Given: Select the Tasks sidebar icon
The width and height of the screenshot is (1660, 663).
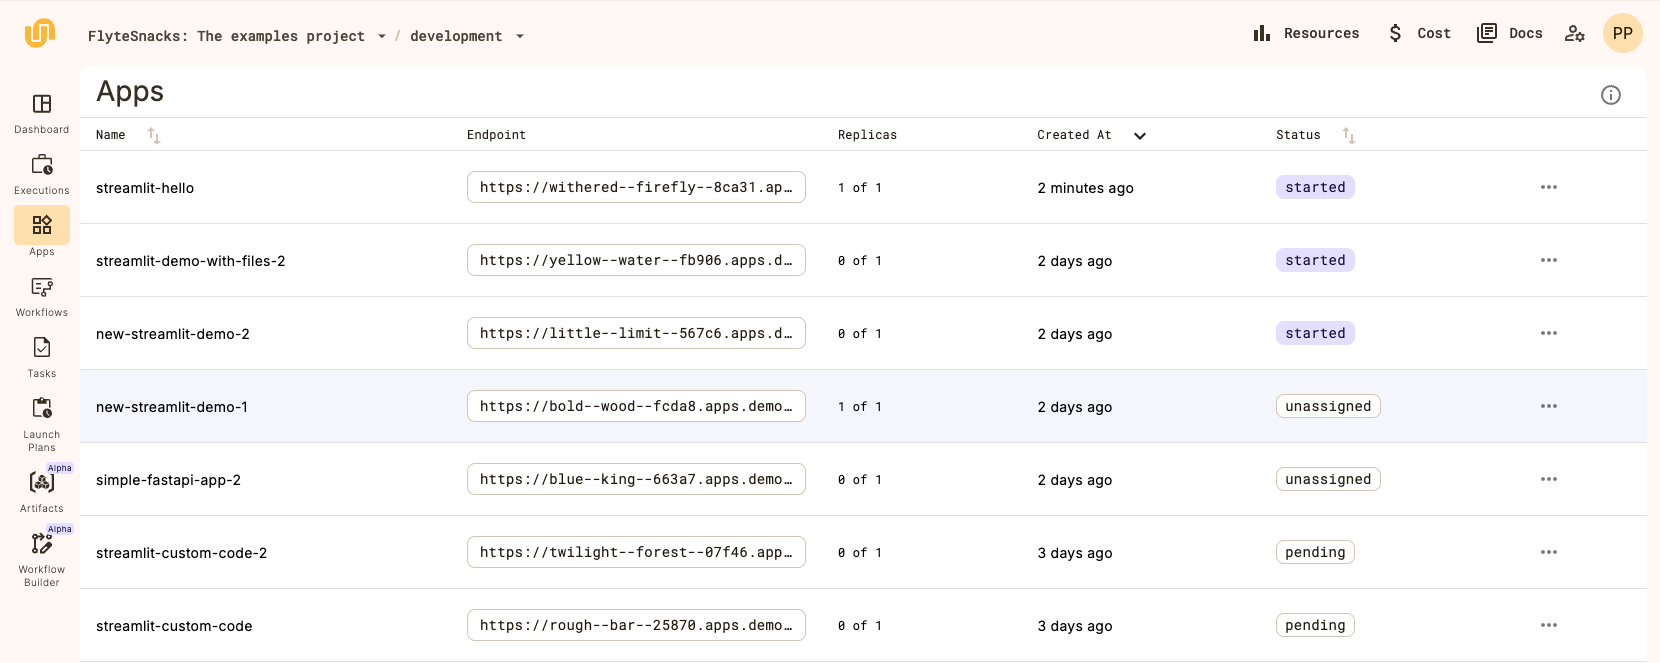Looking at the screenshot, I should coord(42,349).
